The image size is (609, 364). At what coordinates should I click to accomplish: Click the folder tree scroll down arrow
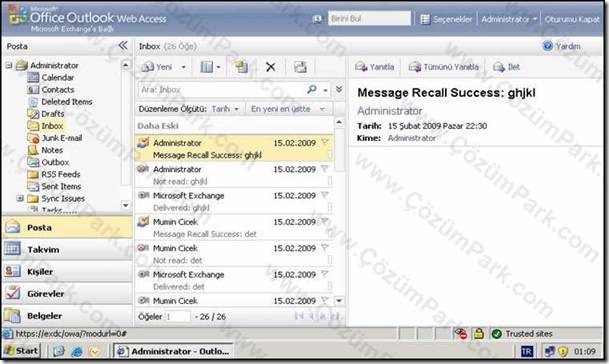point(125,205)
